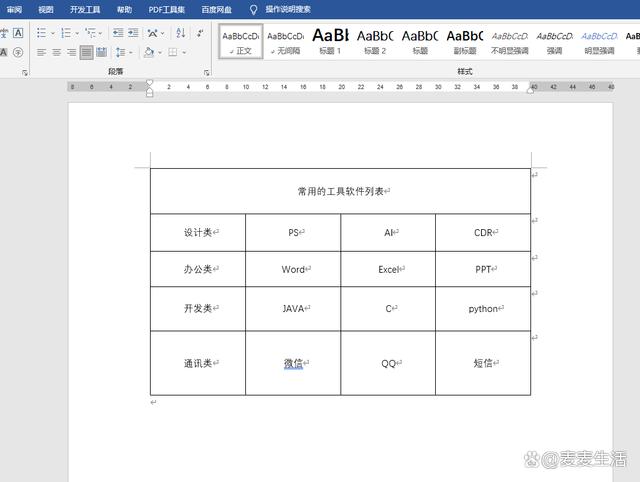Open 百度网盘 tab
Screen dimensions: 640x482
(216, 9)
